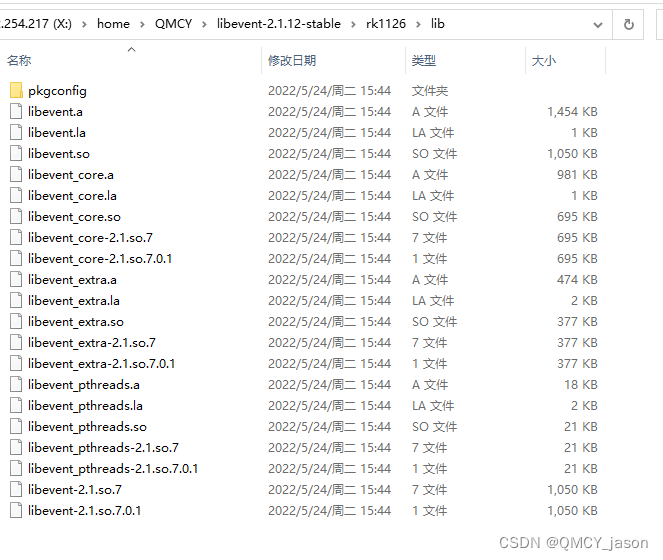
Task: Click the libevent_core-2.1.so.7.0.1 file name
Action: [100, 258]
